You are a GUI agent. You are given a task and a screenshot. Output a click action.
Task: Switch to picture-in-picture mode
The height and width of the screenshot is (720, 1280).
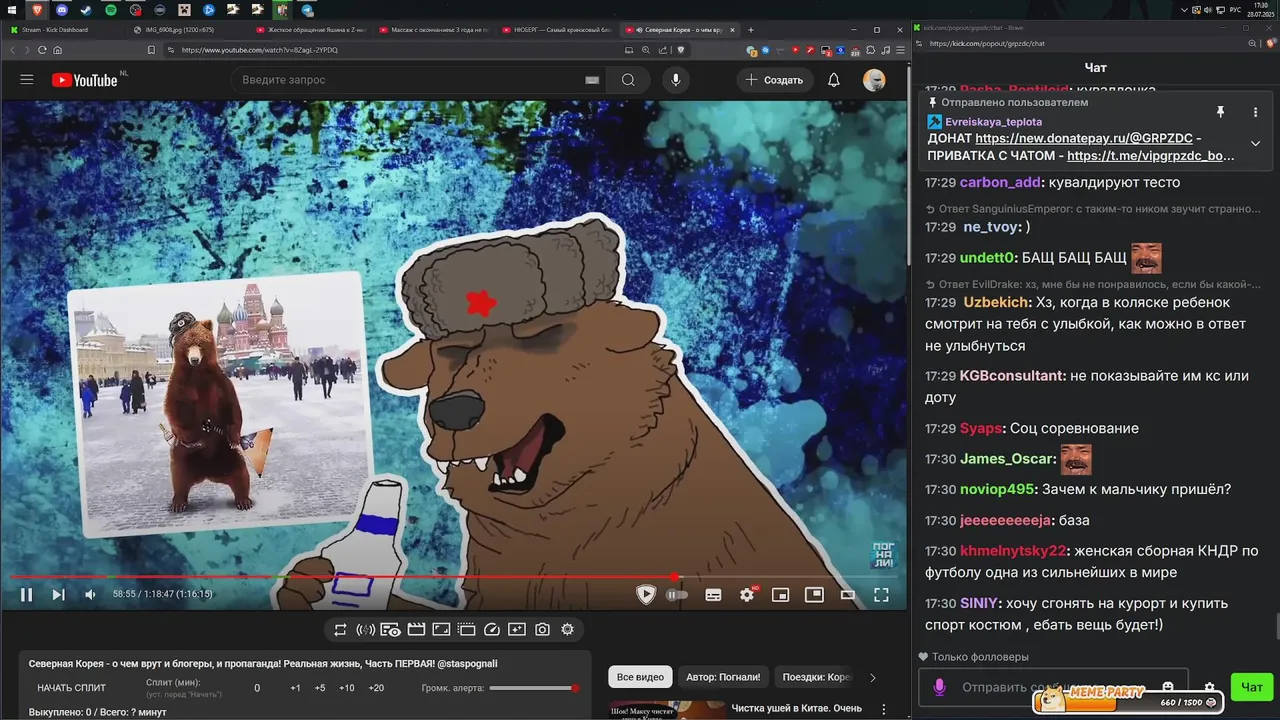click(814, 594)
